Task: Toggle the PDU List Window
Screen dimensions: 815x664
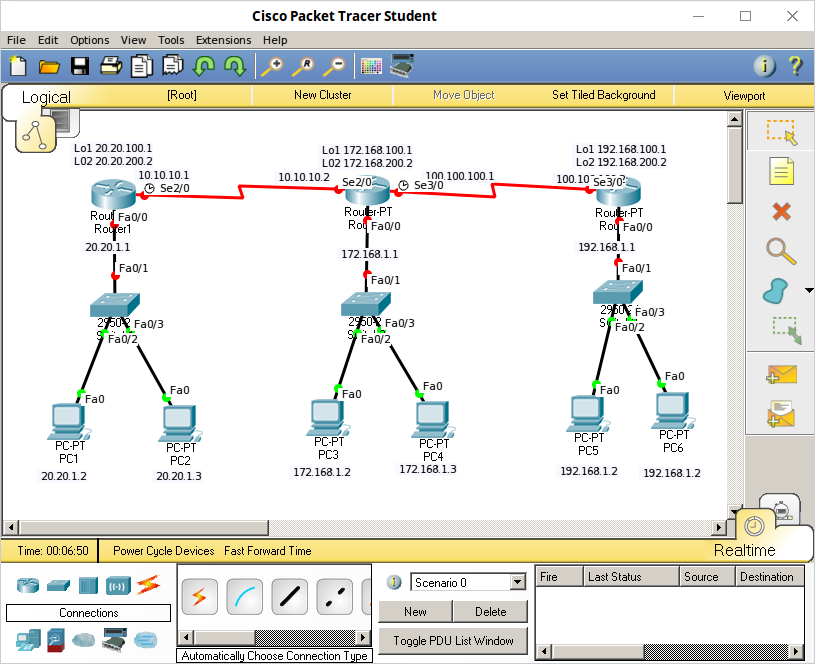Action: coord(453,641)
